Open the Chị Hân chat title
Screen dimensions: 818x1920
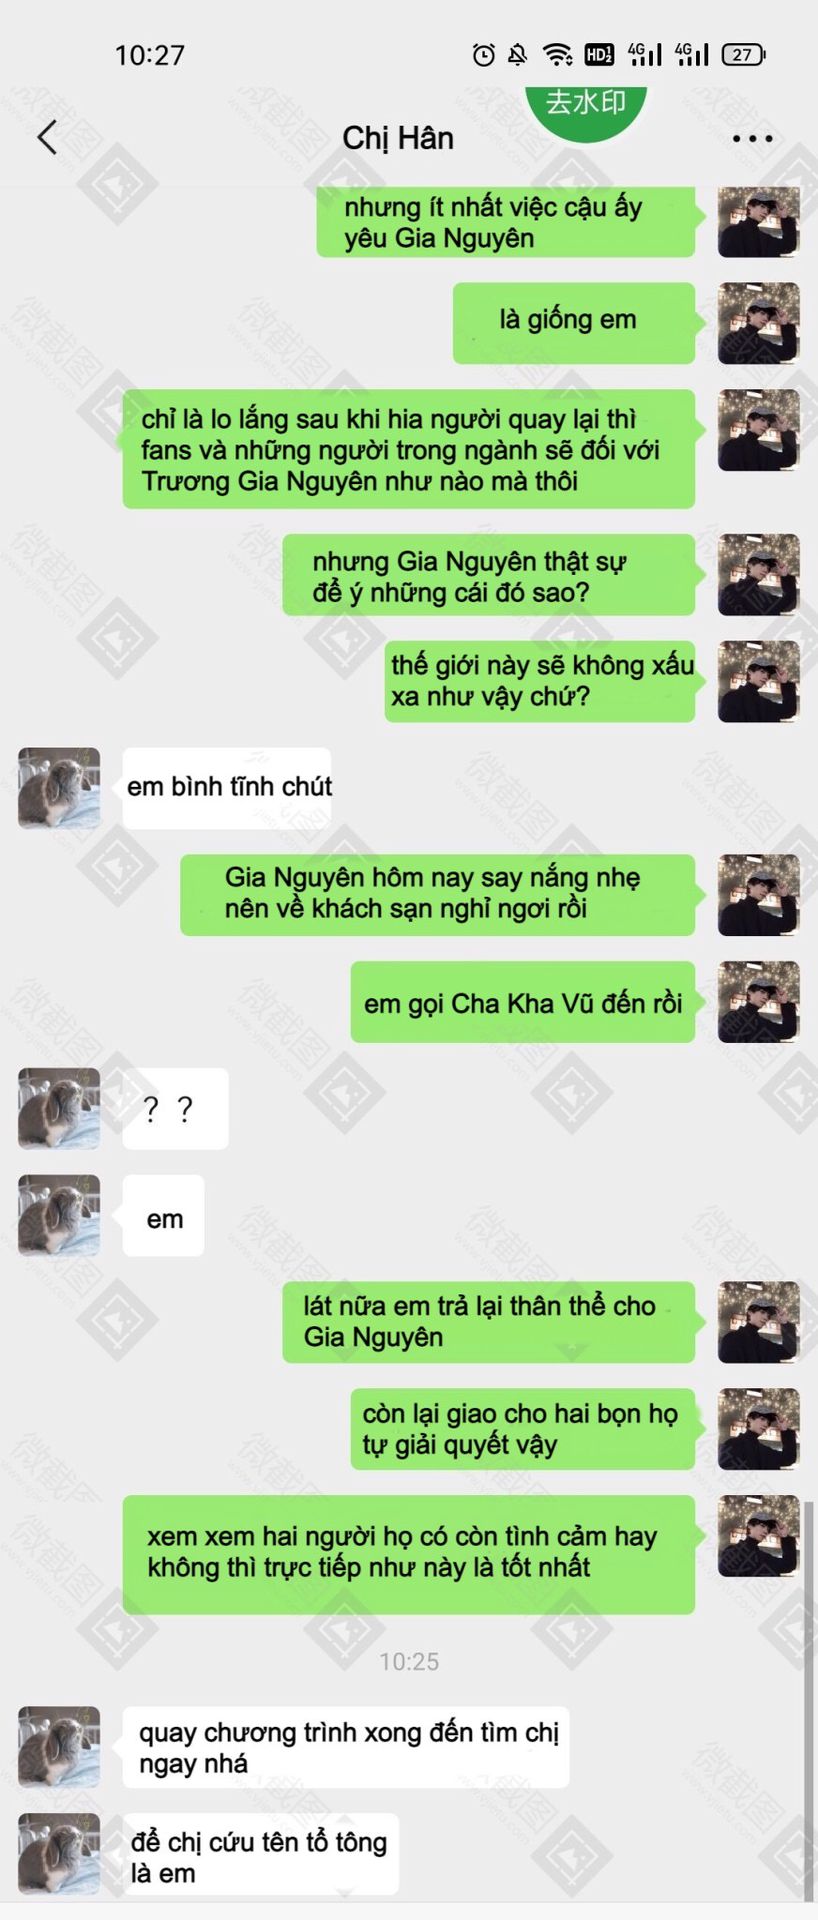pos(398,138)
